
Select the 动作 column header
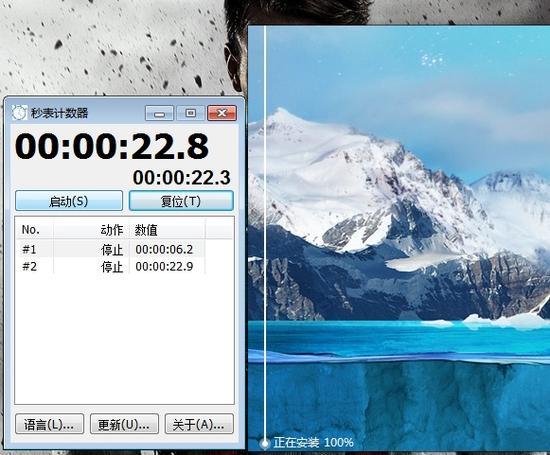pos(92,230)
